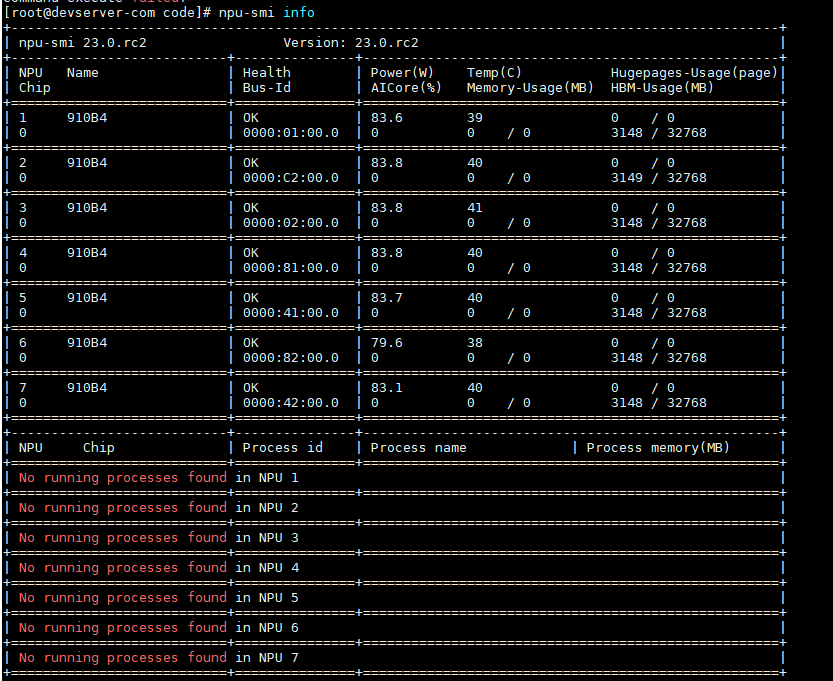The image size is (833, 681).
Task: Click the 'Process id' column header
Action: [283, 448]
